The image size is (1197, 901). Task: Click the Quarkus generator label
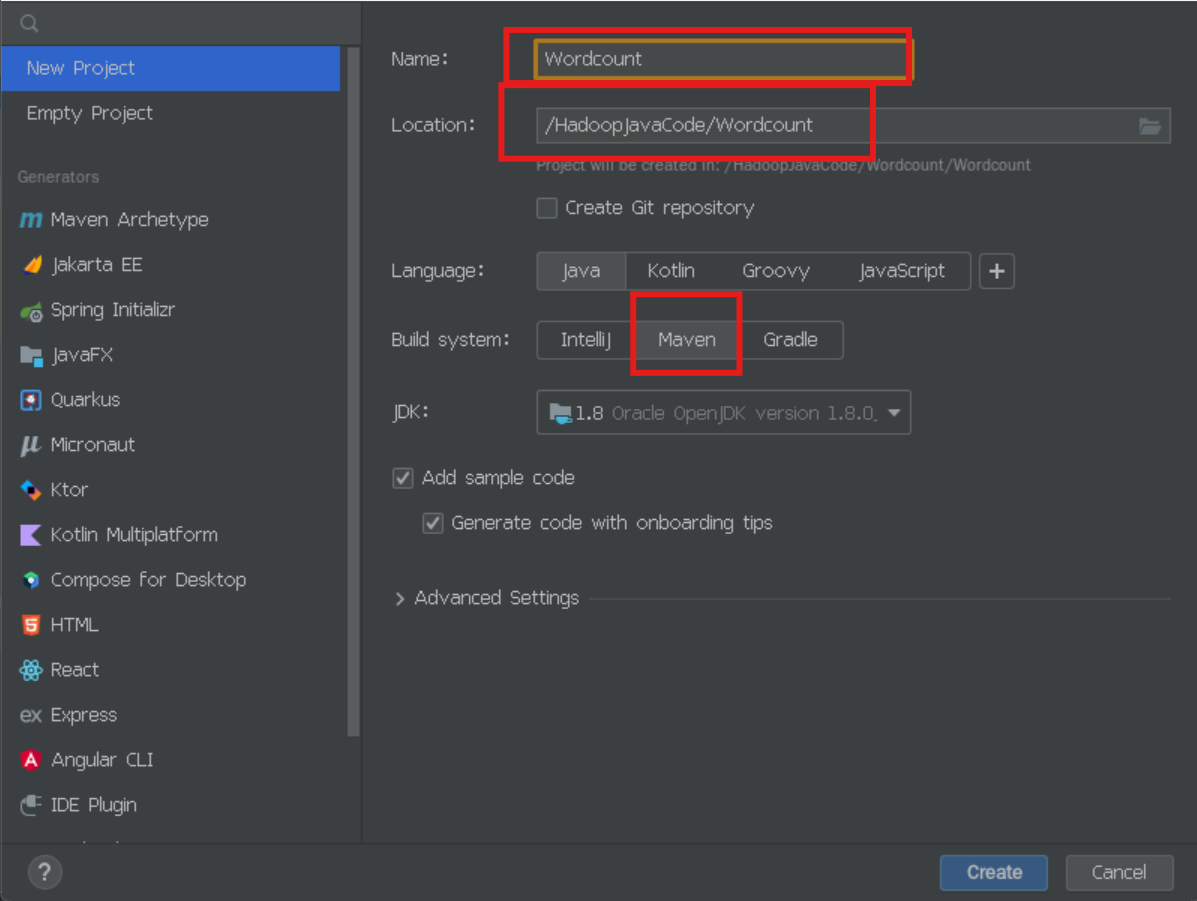tap(86, 400)
